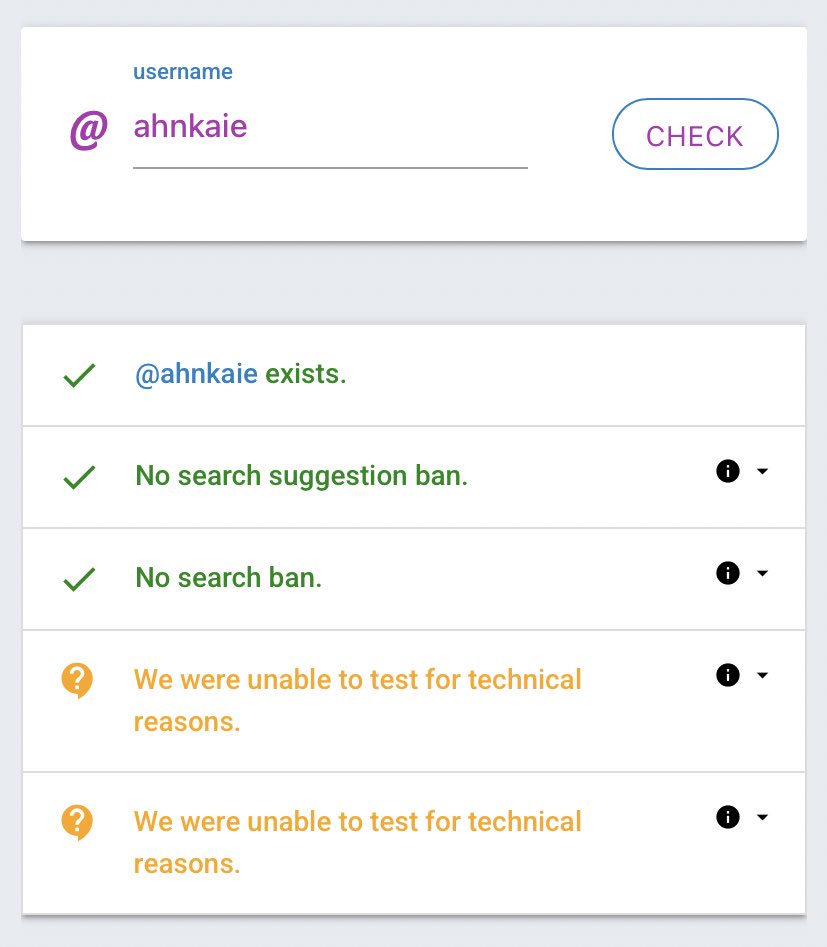Click first orange question mark icon
Image resolution: width=827 pixels, height=947 pixels.
77,682
